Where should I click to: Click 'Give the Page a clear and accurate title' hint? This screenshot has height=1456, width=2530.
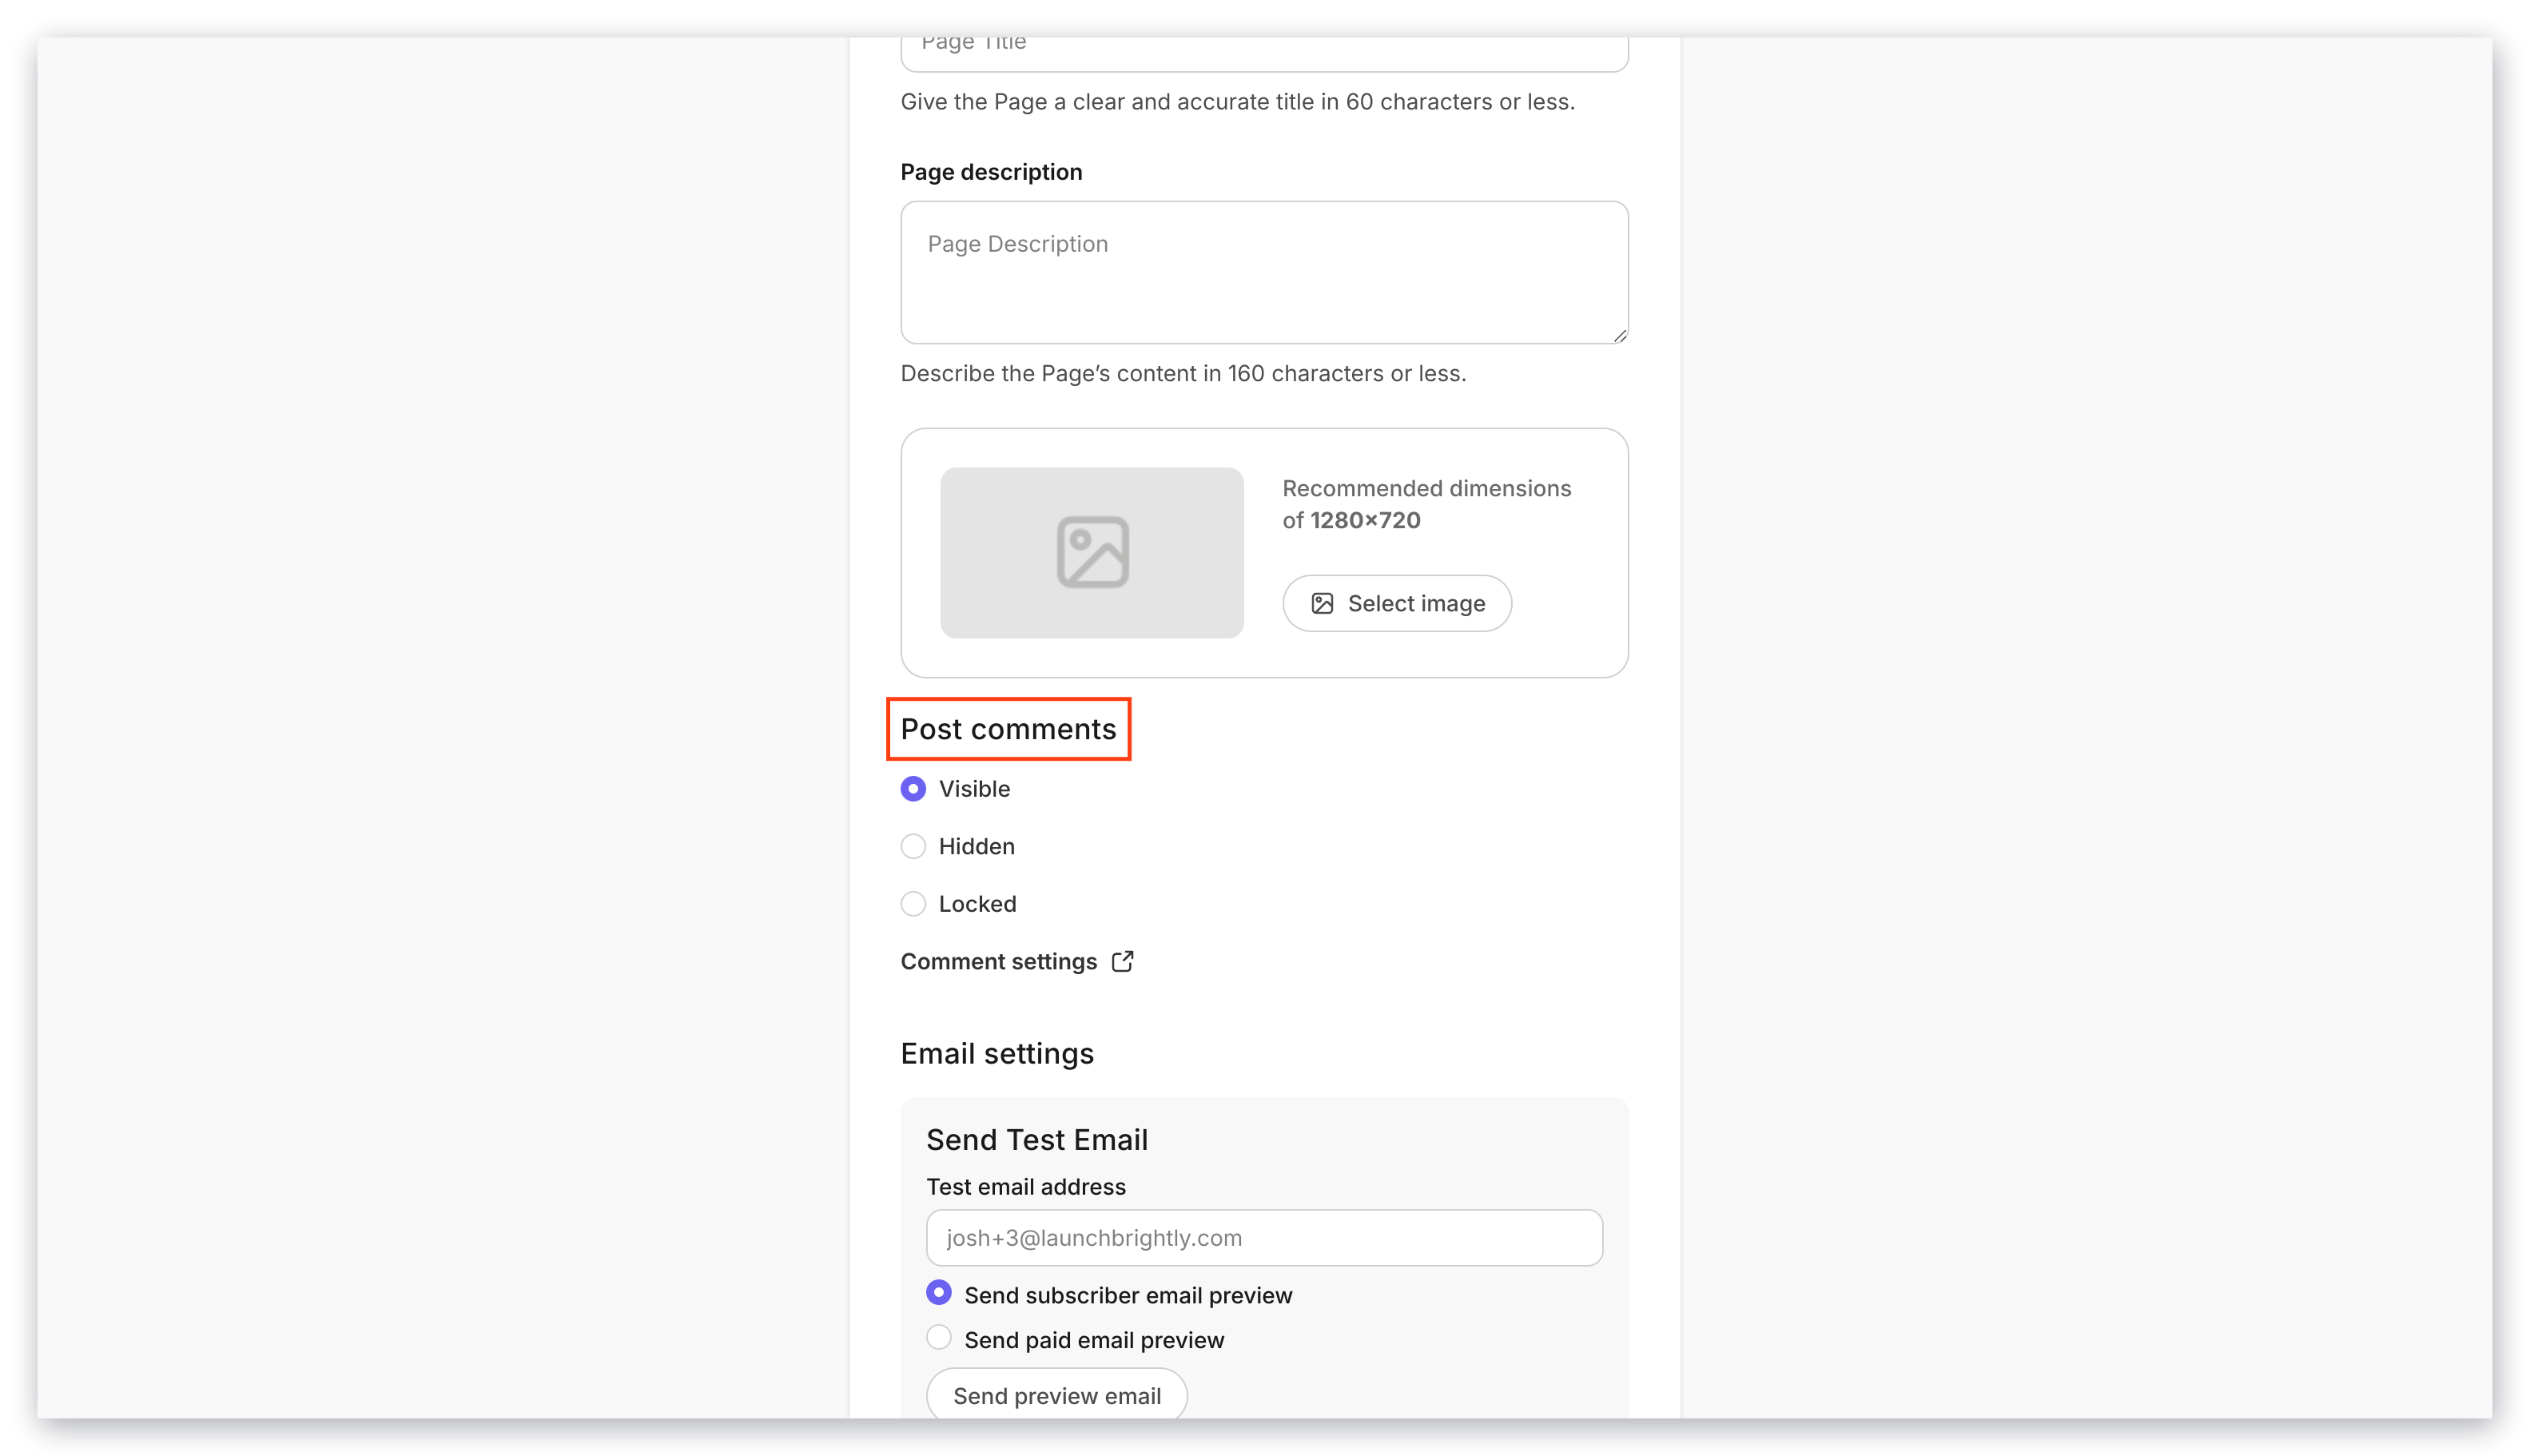(x=1237, y=102)
